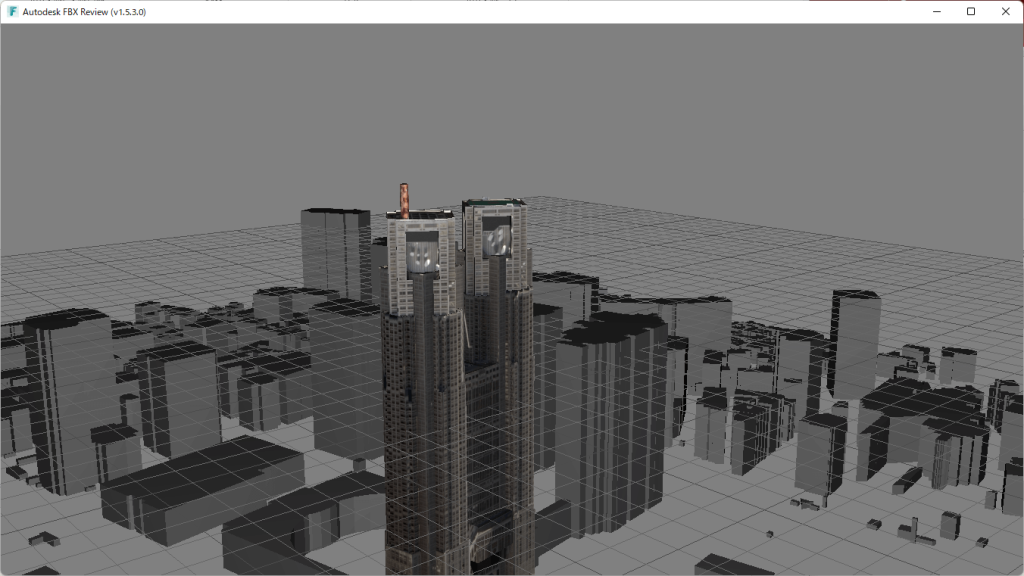Screen dimensions: 1024x576
Task: Click the FBX Review app icon in title bar
Action: (x=12, y=11)
